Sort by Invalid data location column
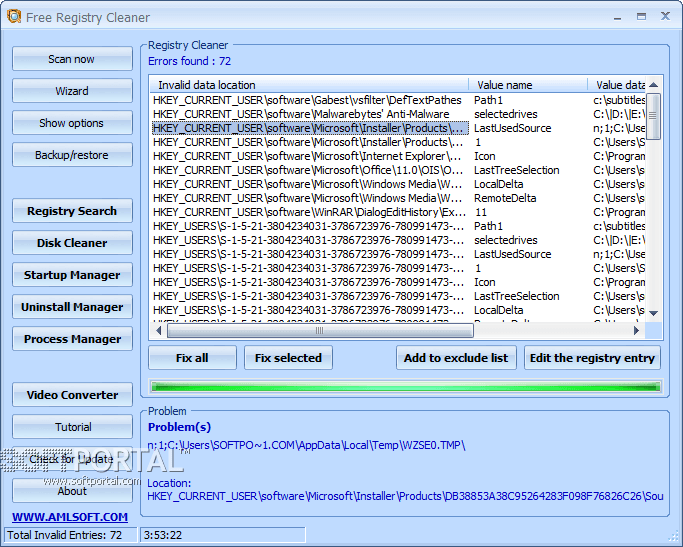This screenshot has width=683, height=547. point(309,84)
